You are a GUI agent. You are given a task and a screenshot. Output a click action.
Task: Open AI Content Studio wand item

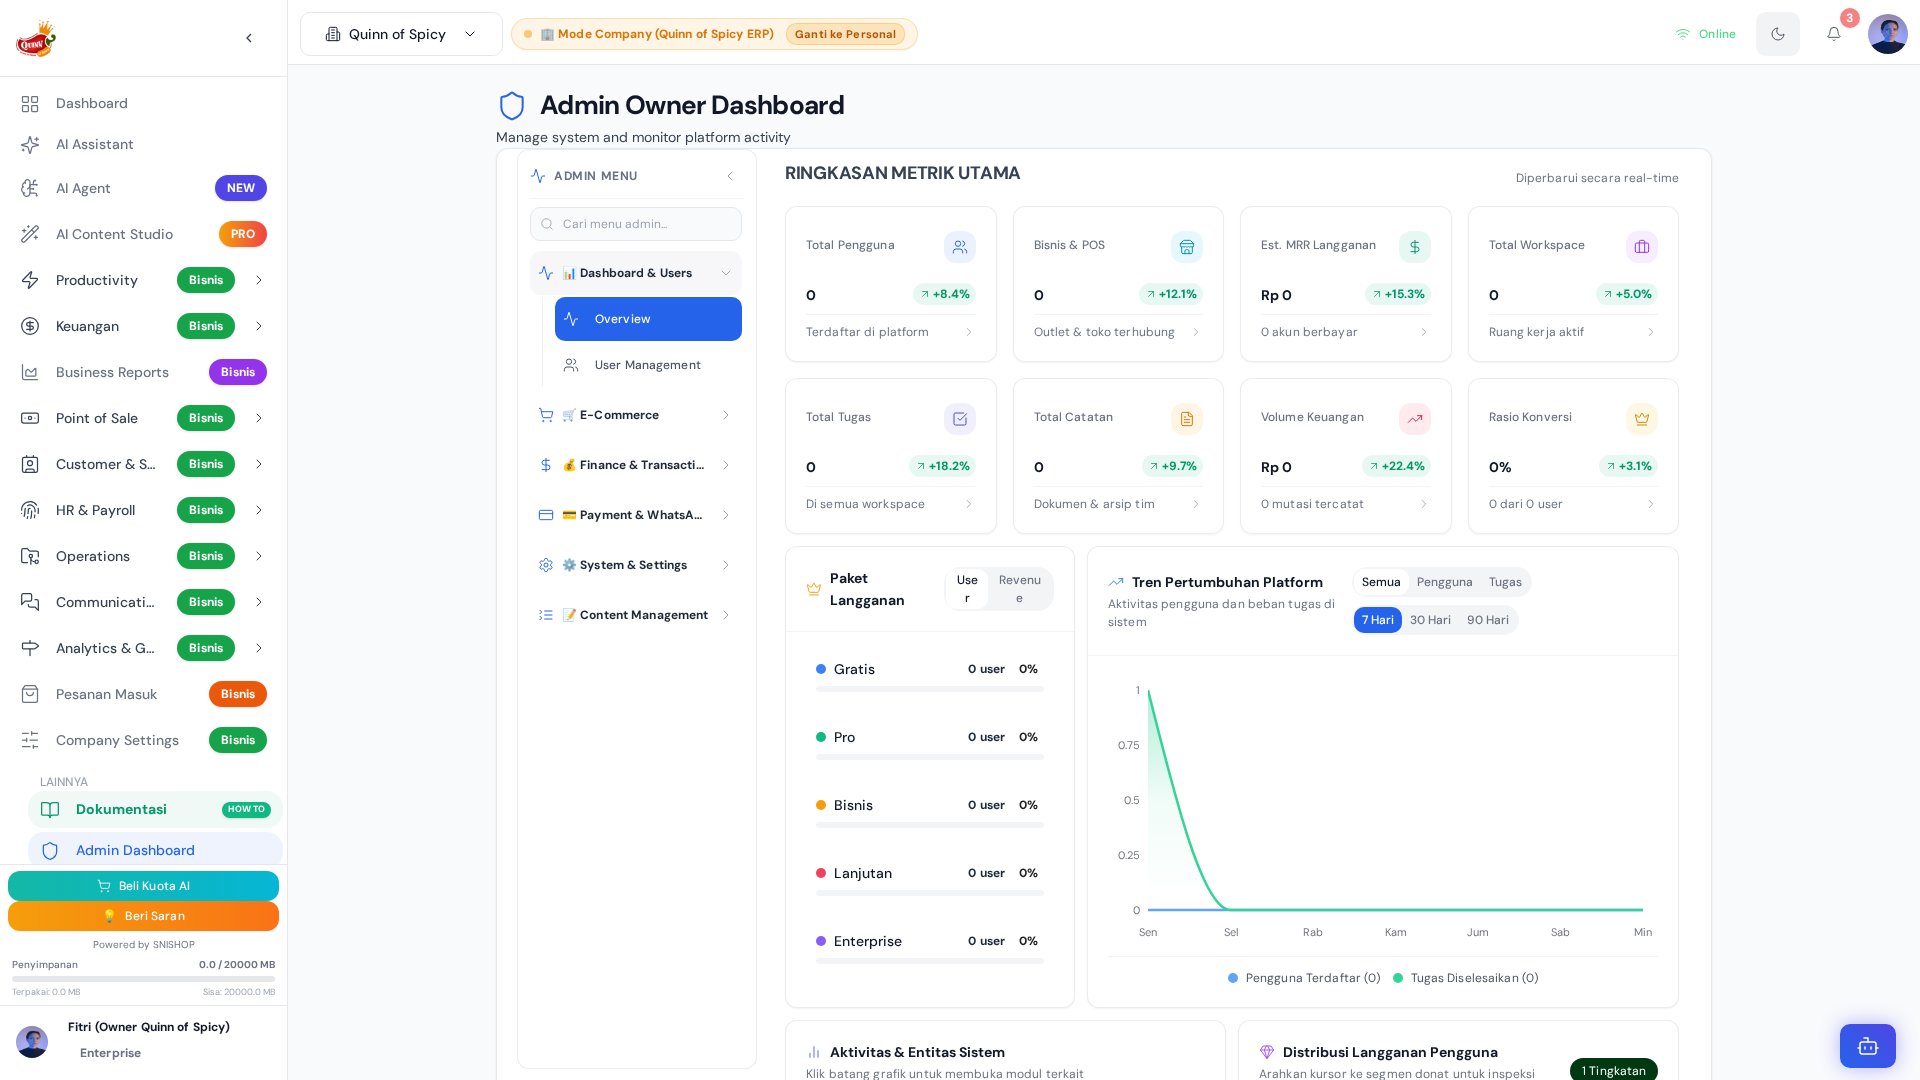pos(144,234)
